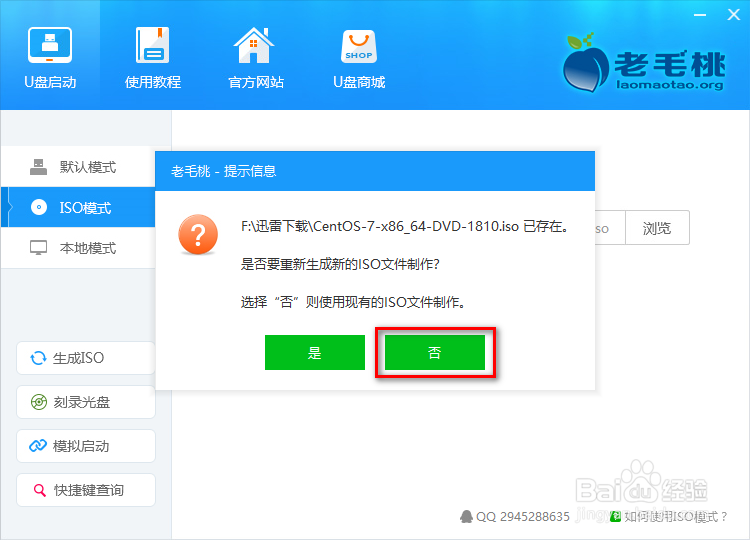Click the 是否要重新生成新的ISO文件制作 text
This screenshot has height=540, width=750.
[x=340, y=264]
